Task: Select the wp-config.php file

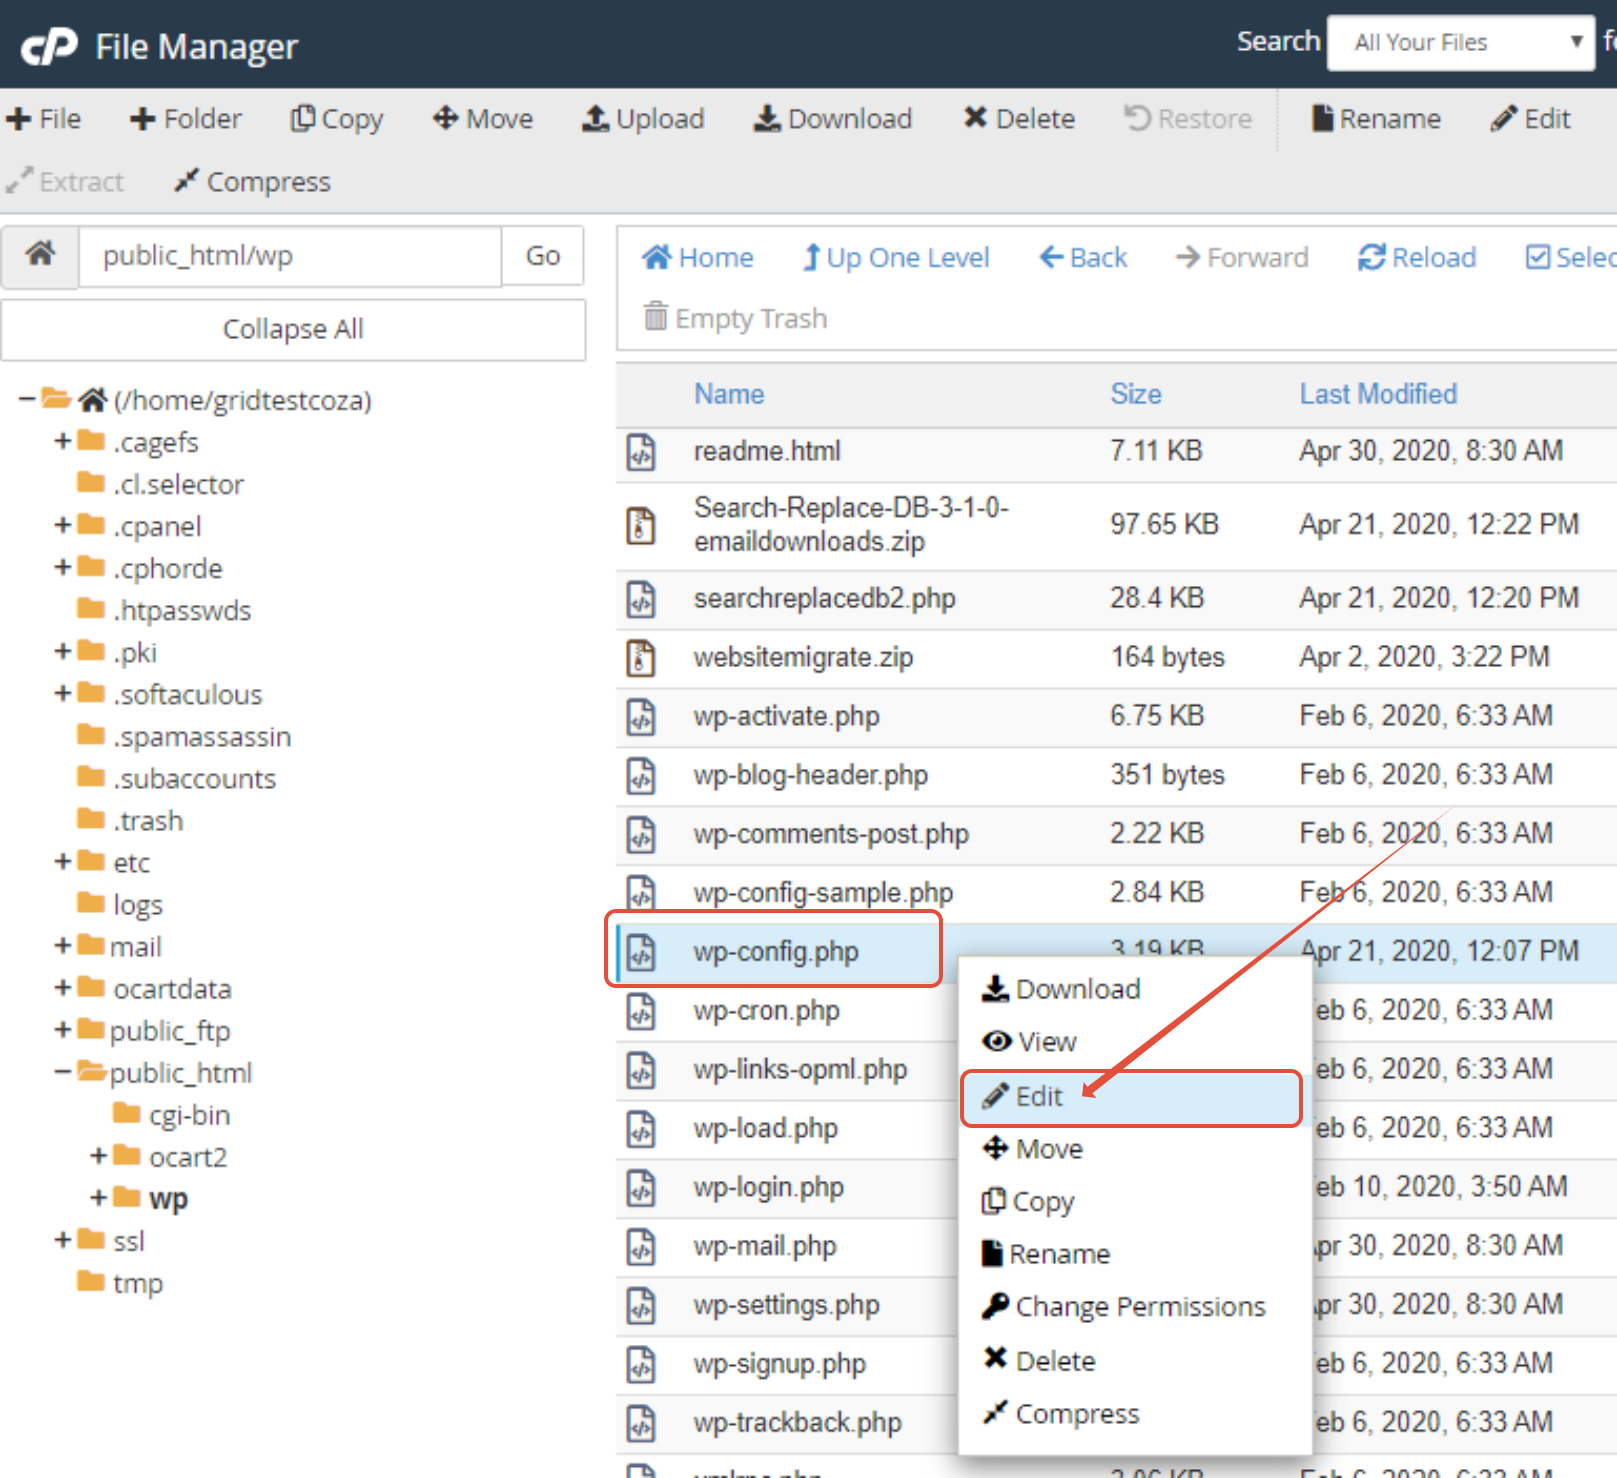Action: [x=776, y=952]
